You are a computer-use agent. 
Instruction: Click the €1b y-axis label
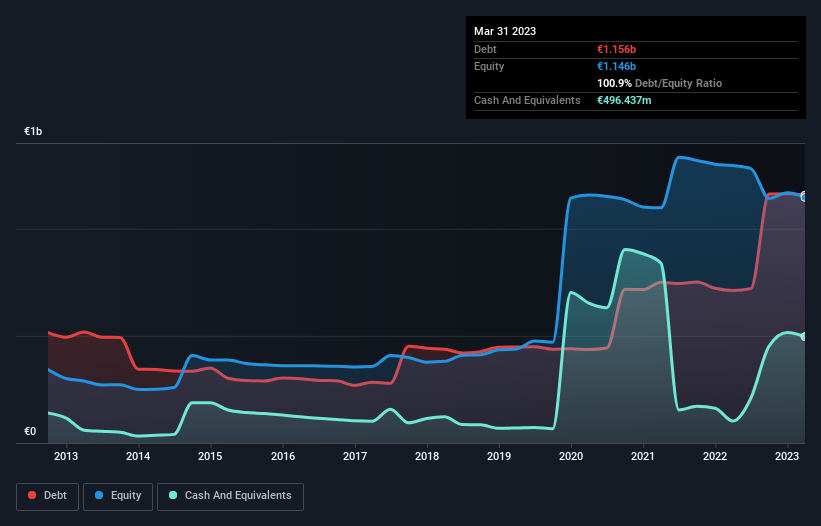(x=33, y=131)
